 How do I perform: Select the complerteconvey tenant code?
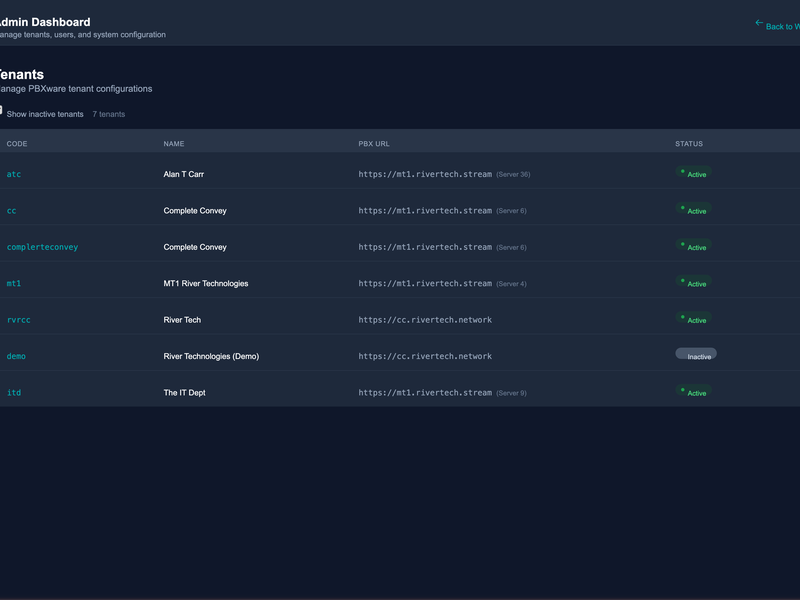[x=42, y=247]
